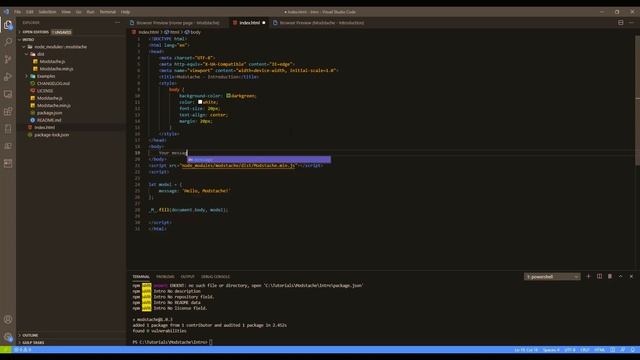Viewport: 640px width, 360px height.
Task: Open VS Code logo application menu
Action: pos(6,12)
